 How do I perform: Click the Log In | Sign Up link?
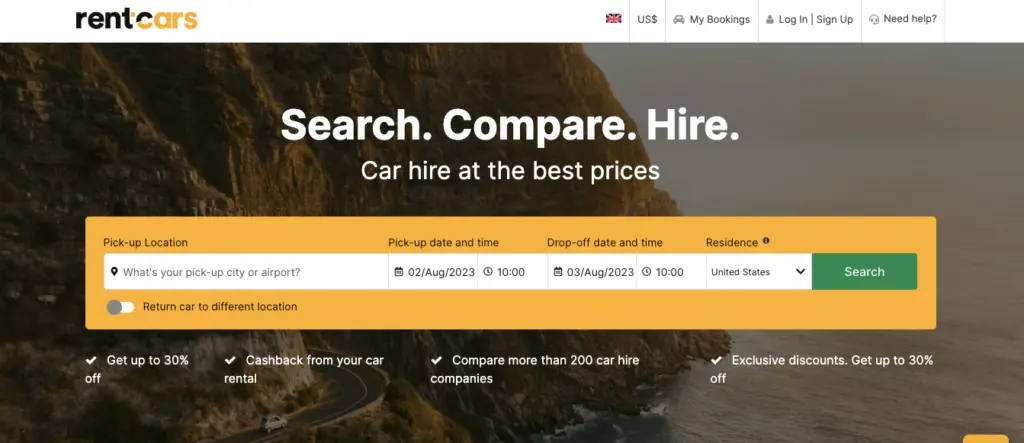pos(810,20)
